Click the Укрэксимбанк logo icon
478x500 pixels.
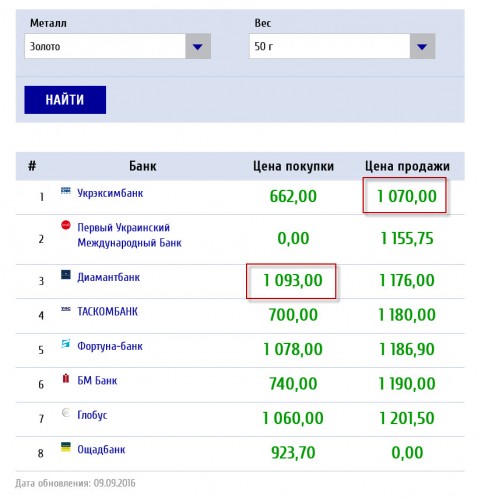pos(66,191)
